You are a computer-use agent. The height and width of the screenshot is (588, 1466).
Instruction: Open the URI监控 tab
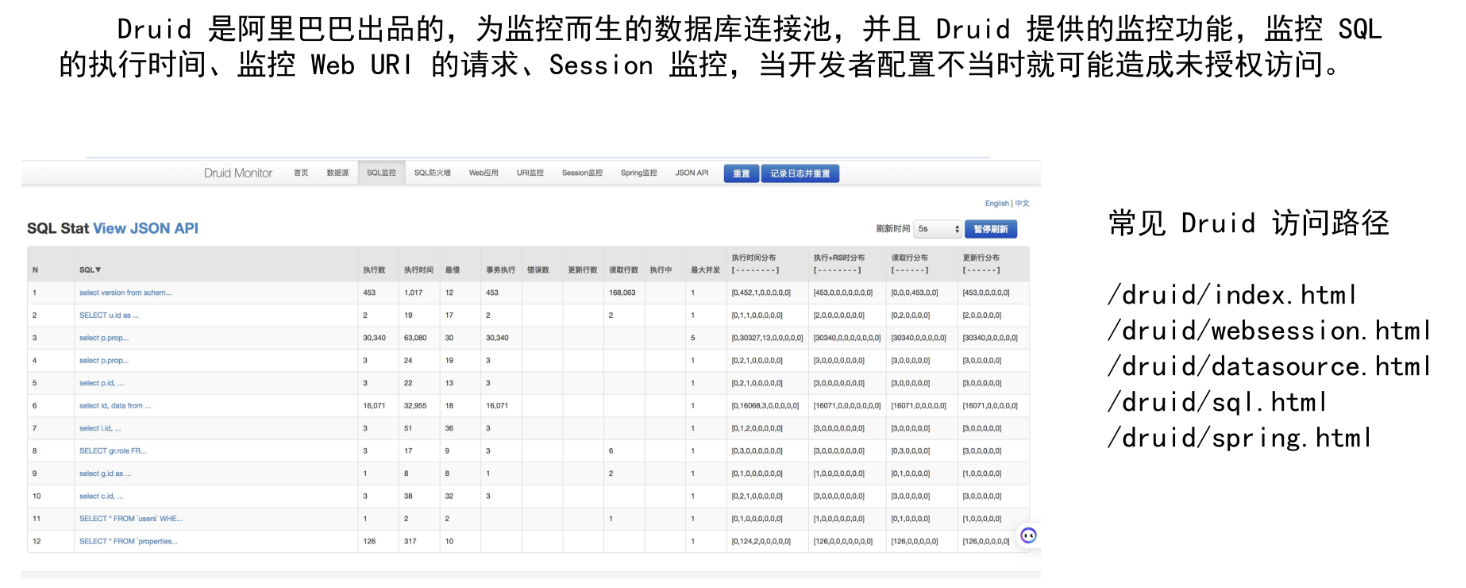coord(530,173)
